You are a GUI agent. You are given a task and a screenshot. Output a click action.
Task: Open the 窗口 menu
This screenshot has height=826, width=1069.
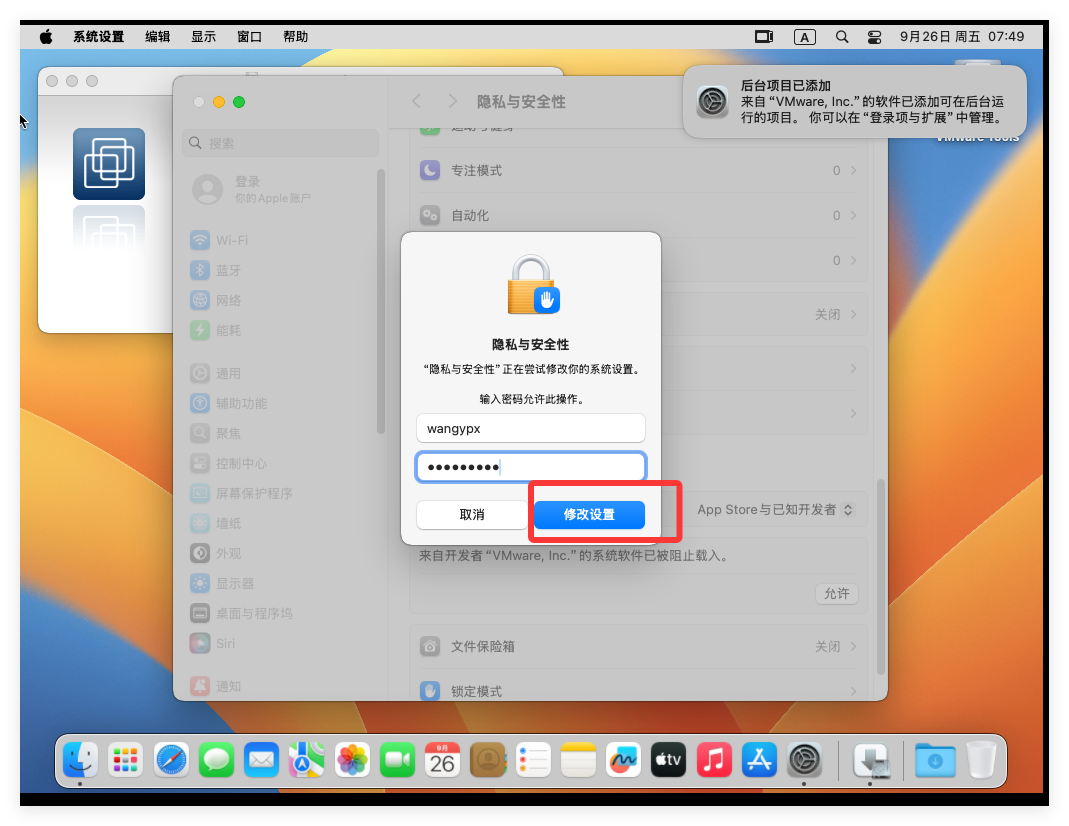tap(250, 37)
